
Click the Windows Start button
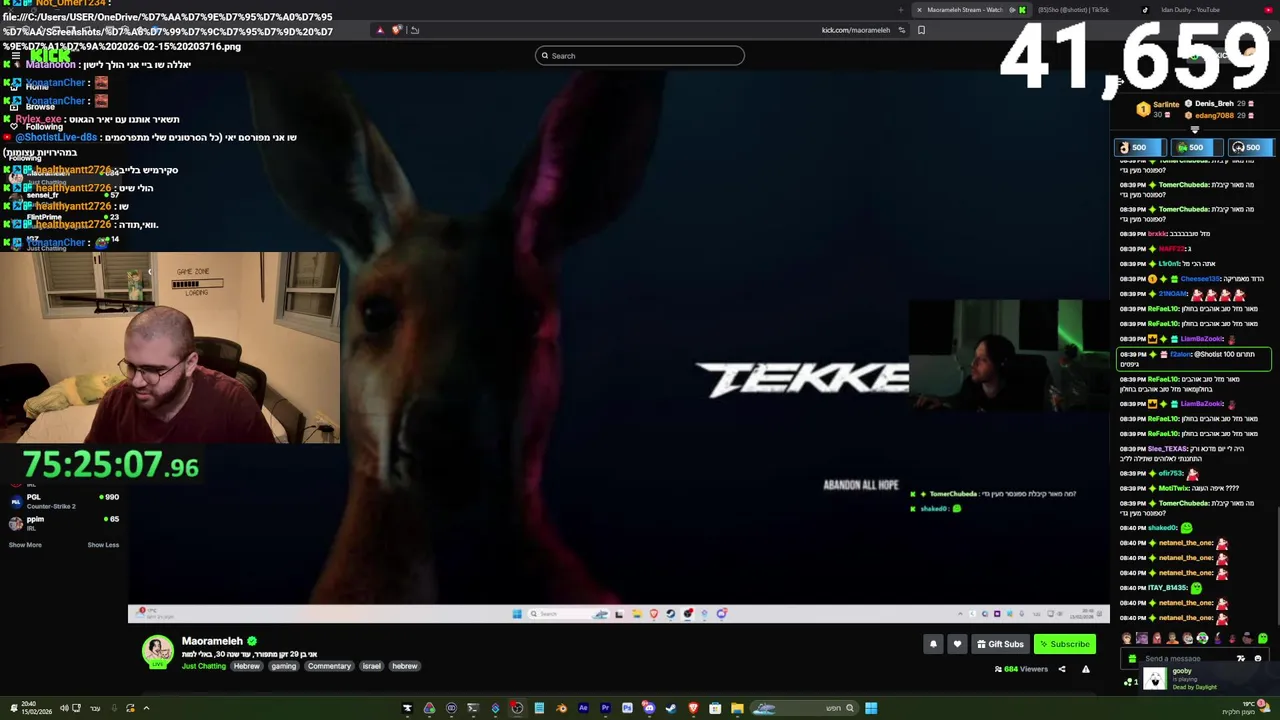pos(871,708)
